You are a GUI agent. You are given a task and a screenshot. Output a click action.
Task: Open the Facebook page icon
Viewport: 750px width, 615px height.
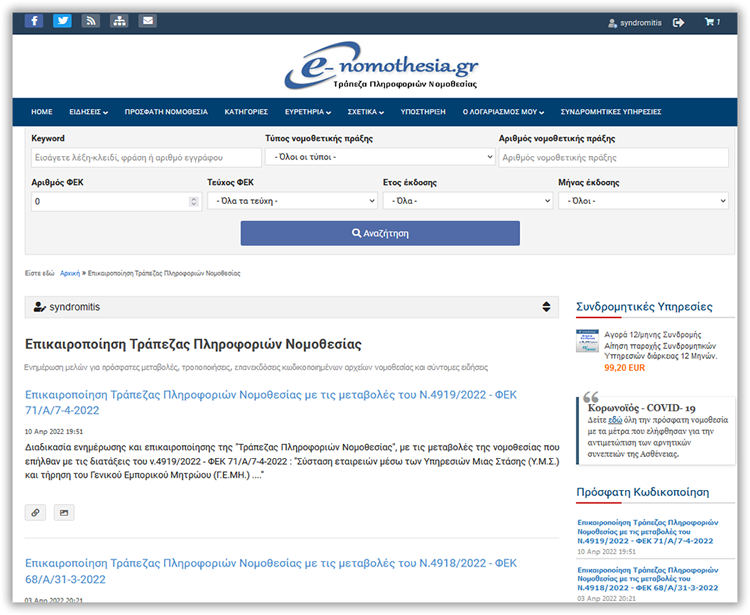click(34, 21)
